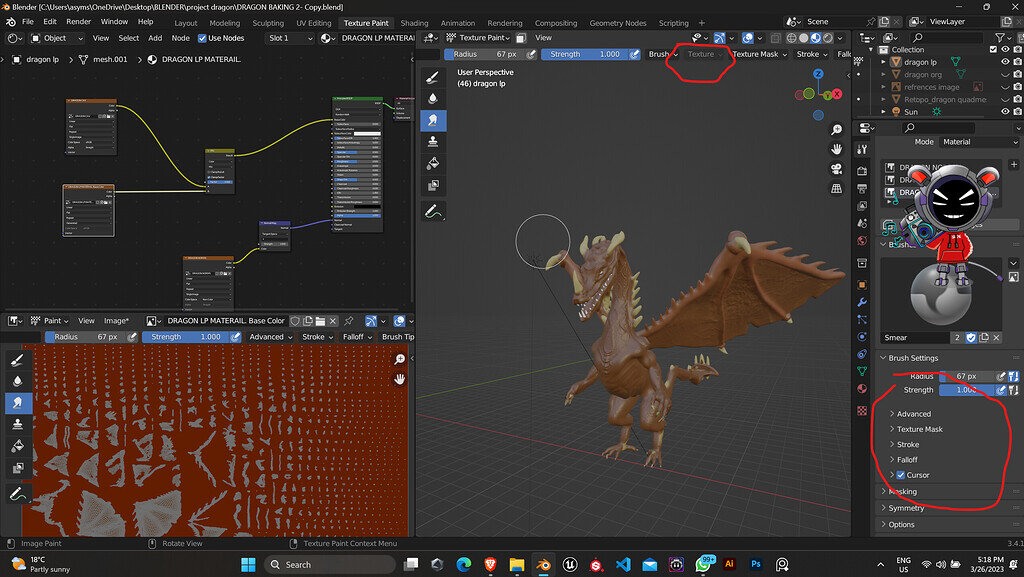Image resolution: width=1024 pixels, height=577 pixels.
Task: Click Blender icon in Windows taskbar
Action: pos(543,564)
